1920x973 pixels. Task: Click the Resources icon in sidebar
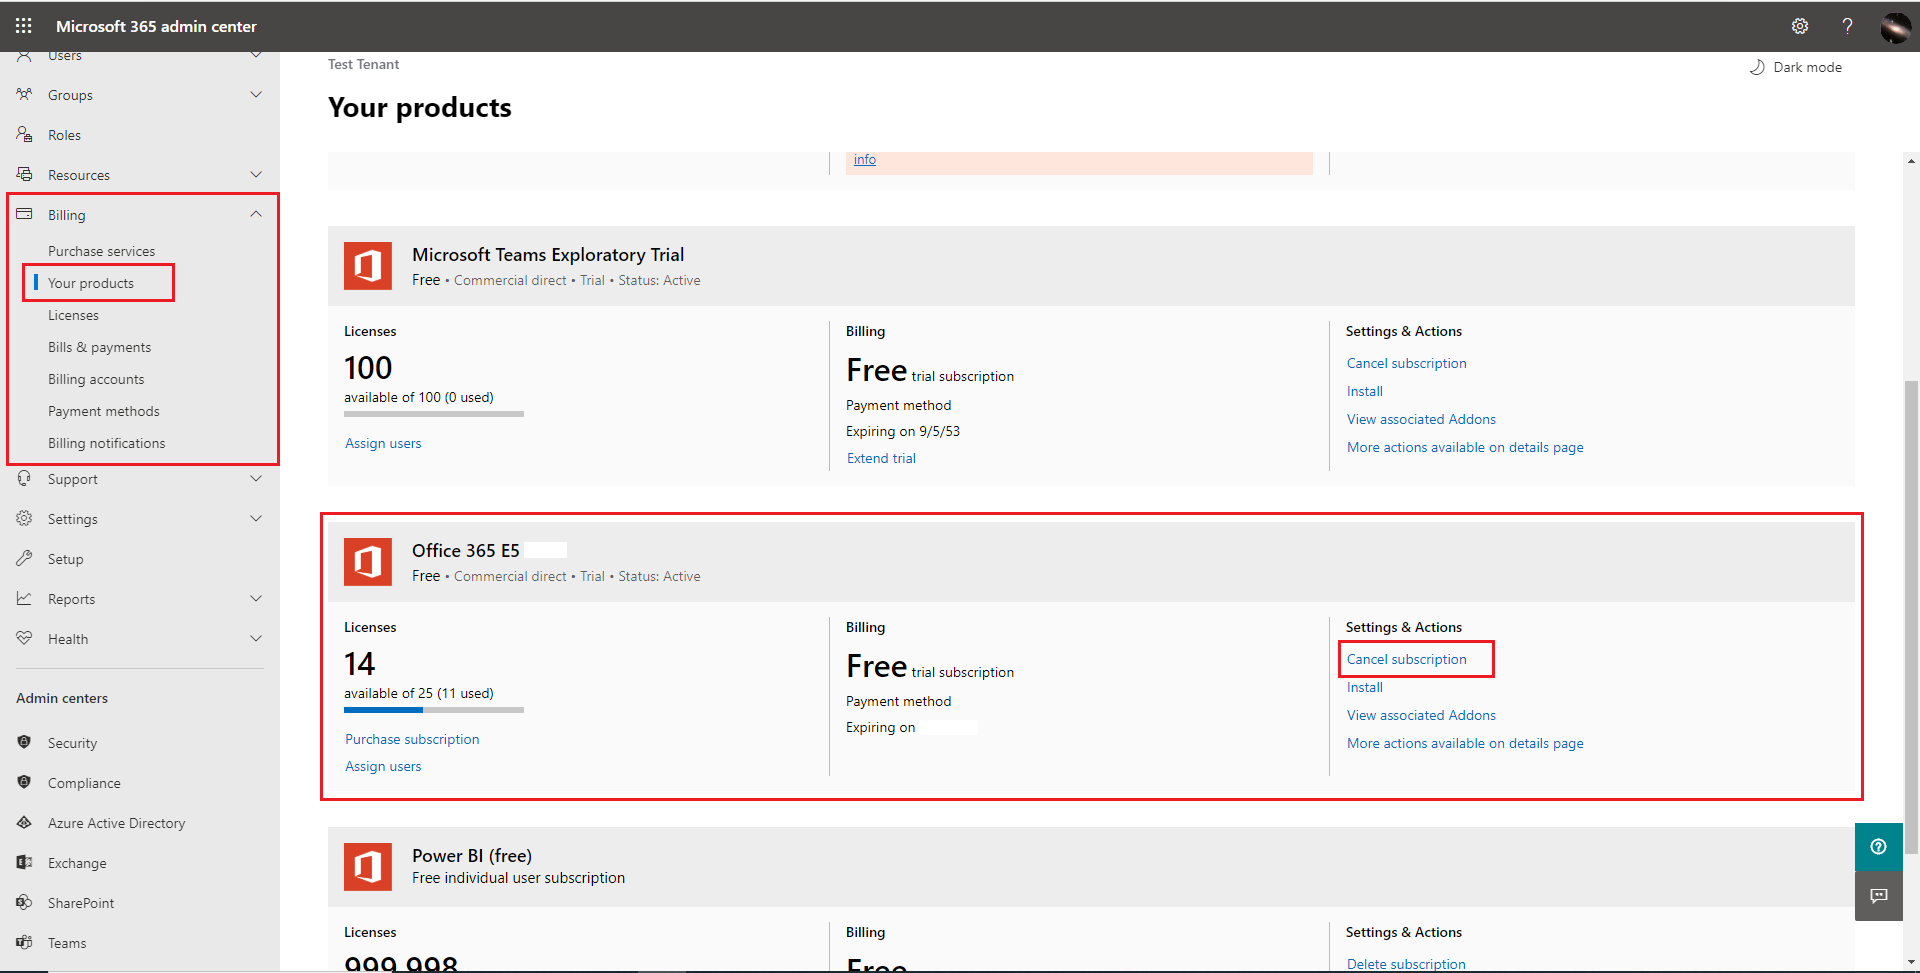[24, 174]
